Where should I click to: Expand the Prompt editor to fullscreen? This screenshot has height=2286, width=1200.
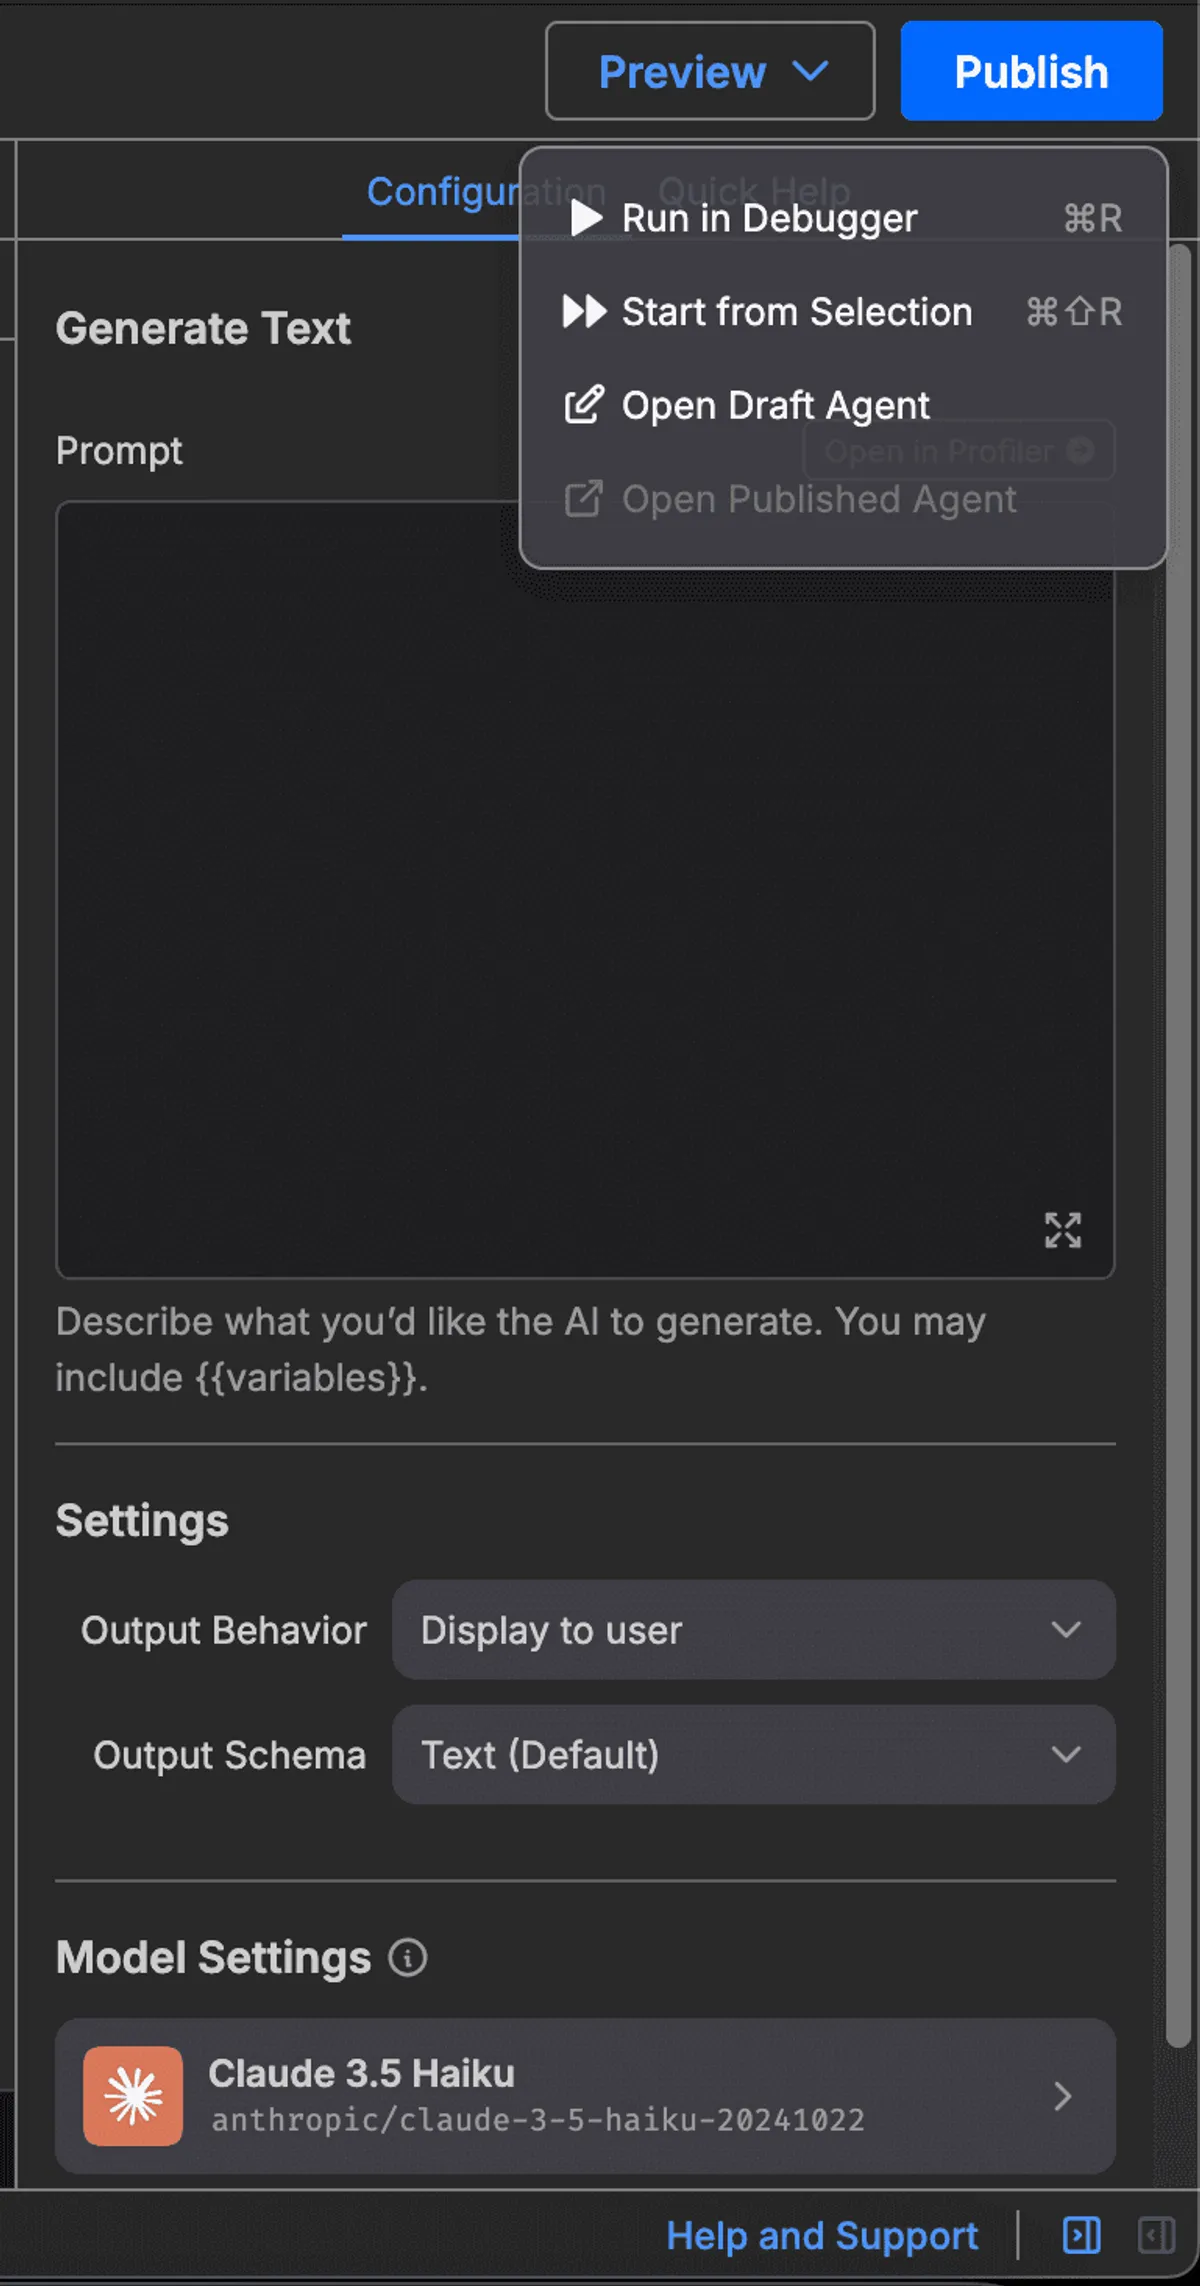[1062, 1230]
